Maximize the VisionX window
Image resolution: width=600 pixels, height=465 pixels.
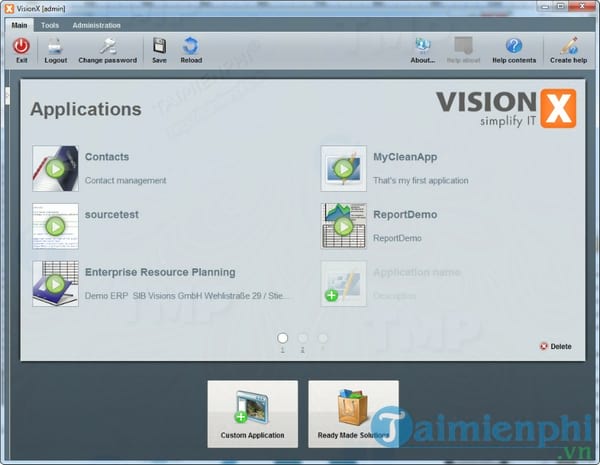coord(561,6)
